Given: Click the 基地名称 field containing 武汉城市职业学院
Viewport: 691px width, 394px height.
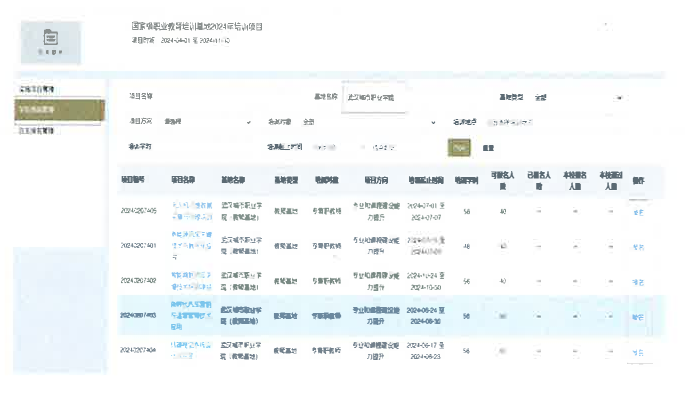Looking at the screenshot, I should point(374,97).
